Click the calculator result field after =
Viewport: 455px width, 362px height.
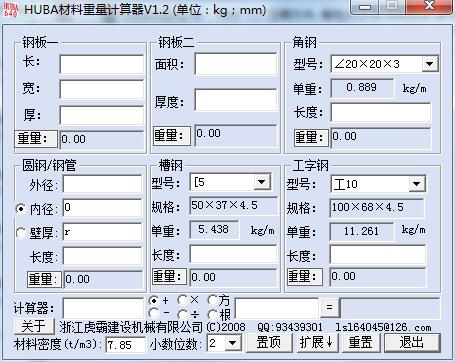[x=390, y=308]
